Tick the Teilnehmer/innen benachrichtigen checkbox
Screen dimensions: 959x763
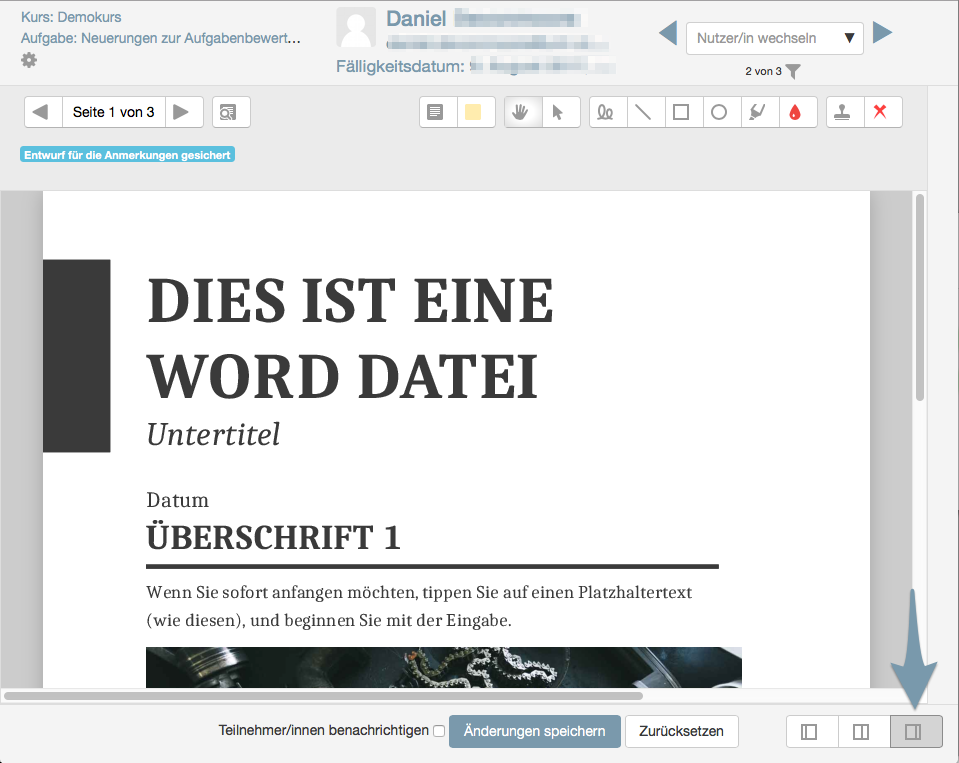click(x=438, y=731)
